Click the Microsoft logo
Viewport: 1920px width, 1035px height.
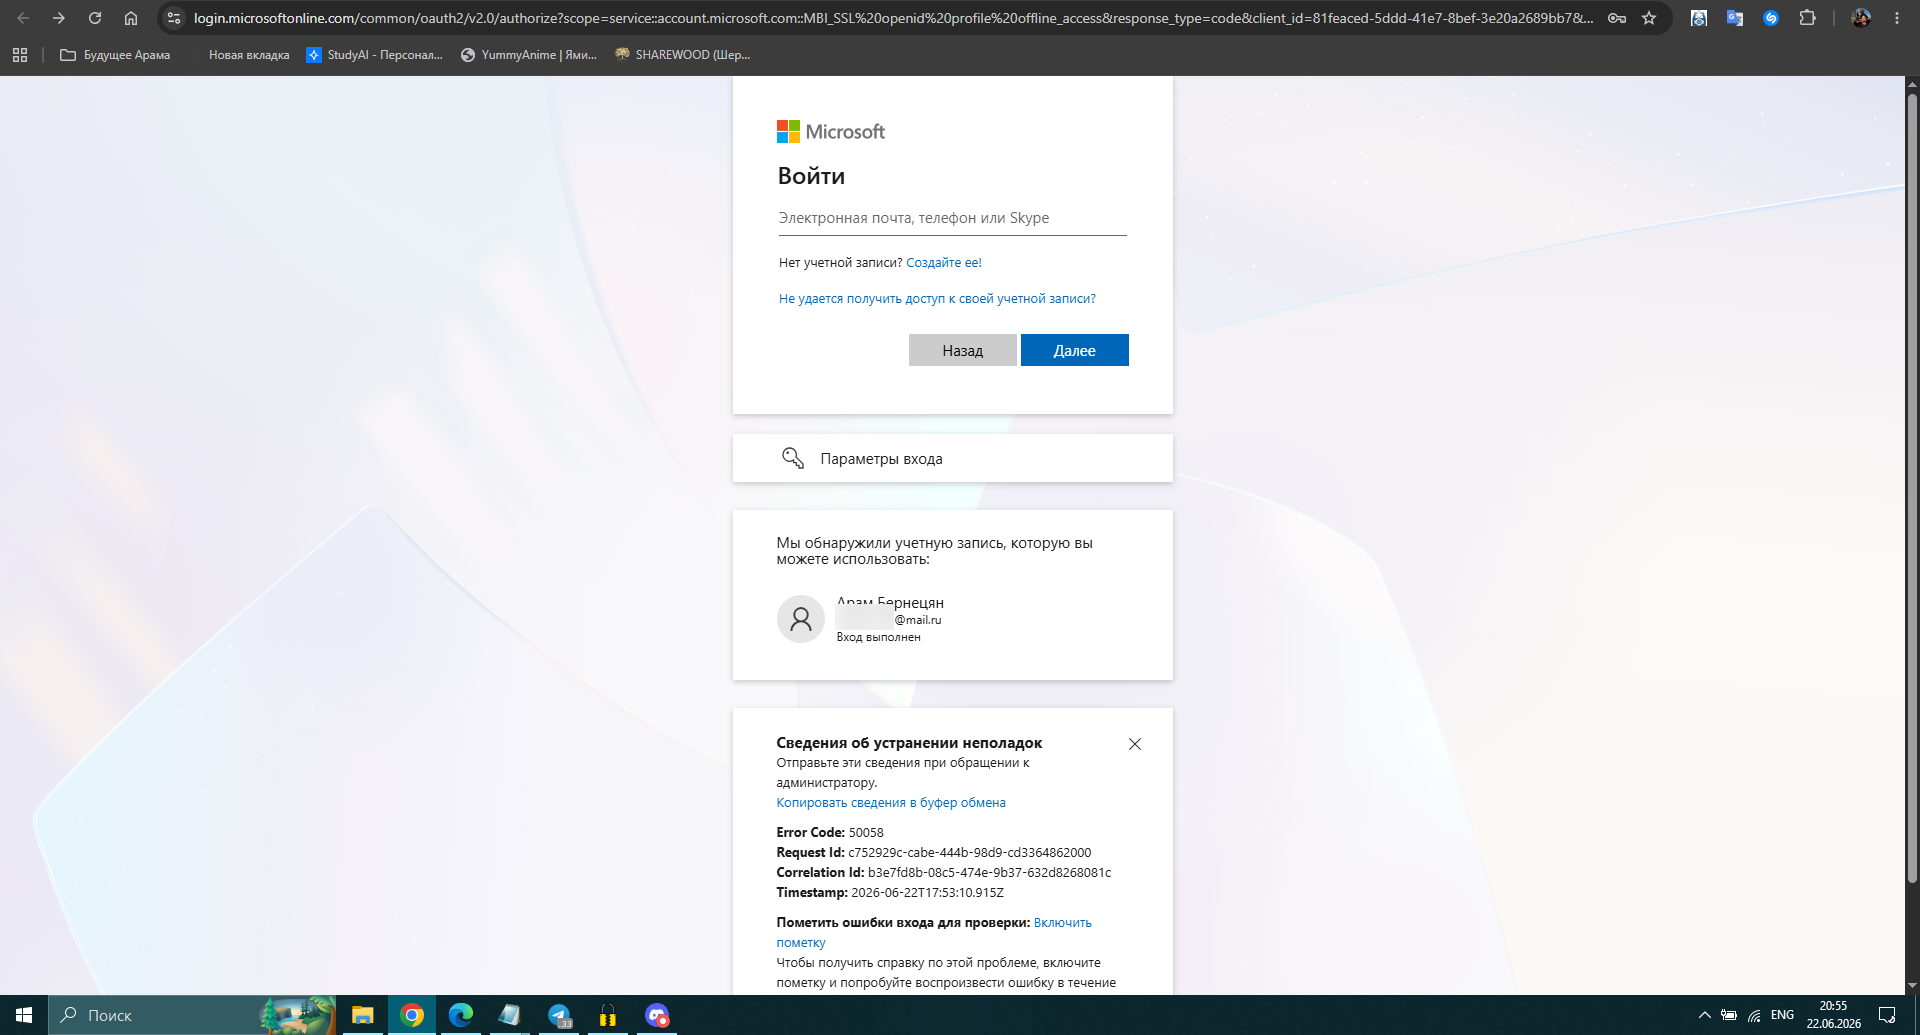tap(831, 132)
